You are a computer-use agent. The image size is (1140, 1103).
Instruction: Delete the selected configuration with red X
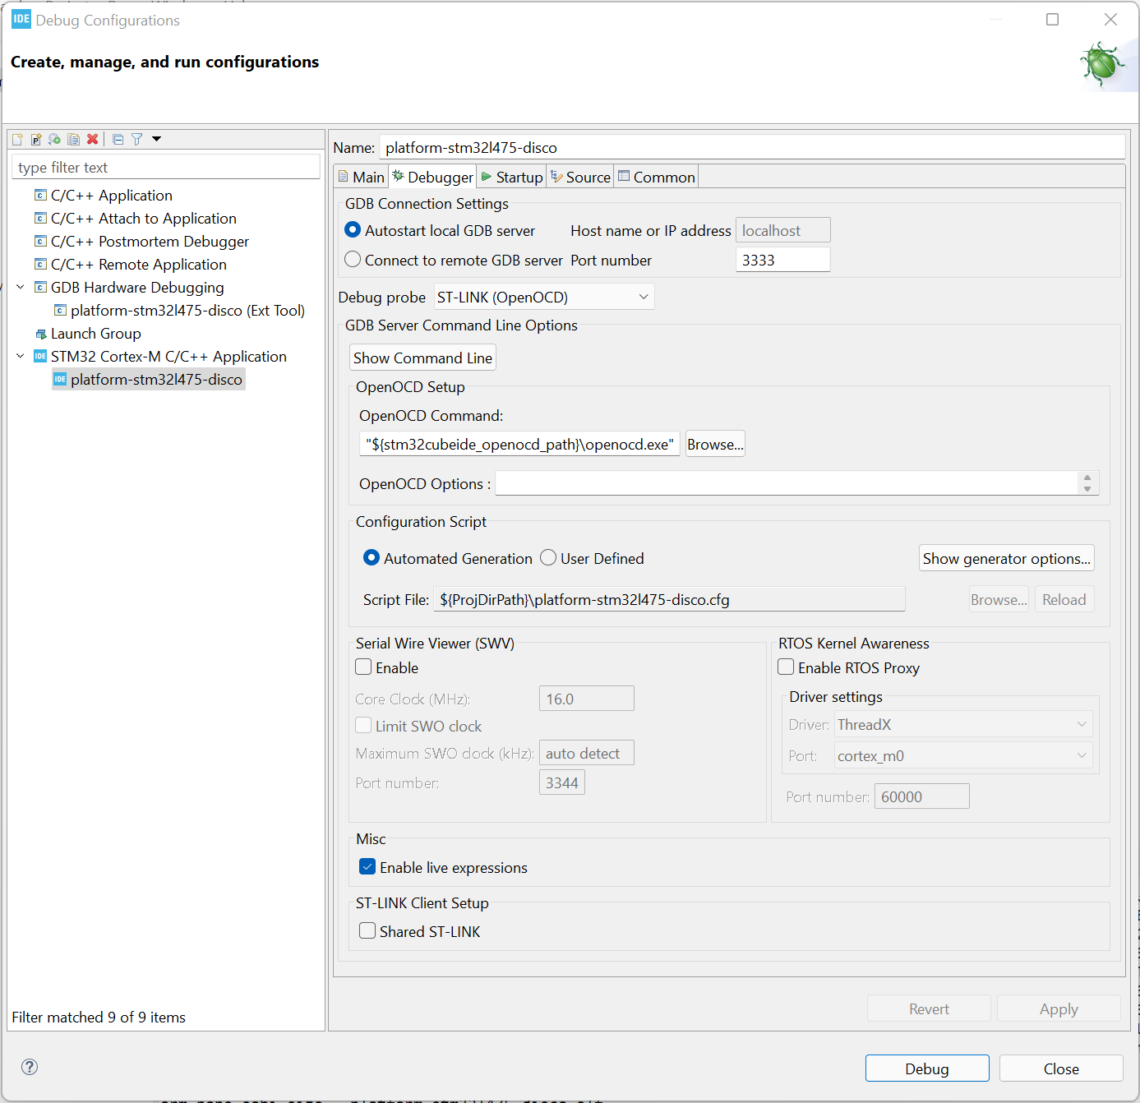[x=92, y=140]
